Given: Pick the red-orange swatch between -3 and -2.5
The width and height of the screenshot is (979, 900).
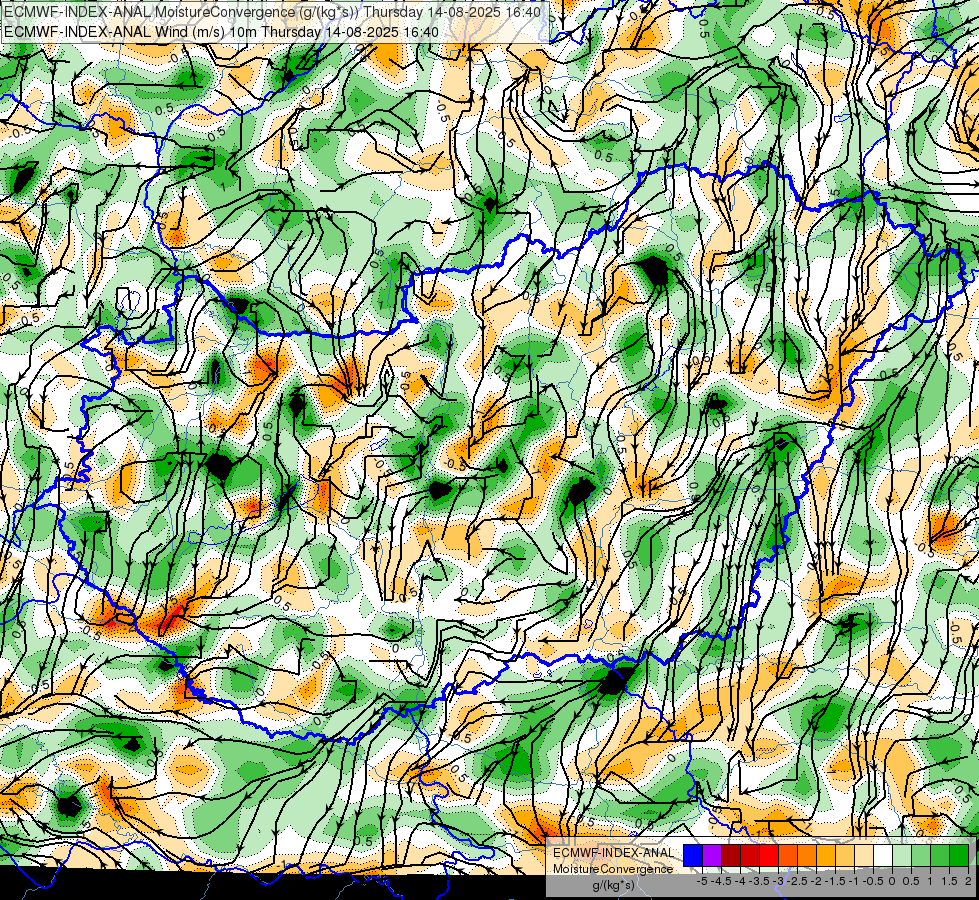Looking at the screenshot, I should click(788, 856).
